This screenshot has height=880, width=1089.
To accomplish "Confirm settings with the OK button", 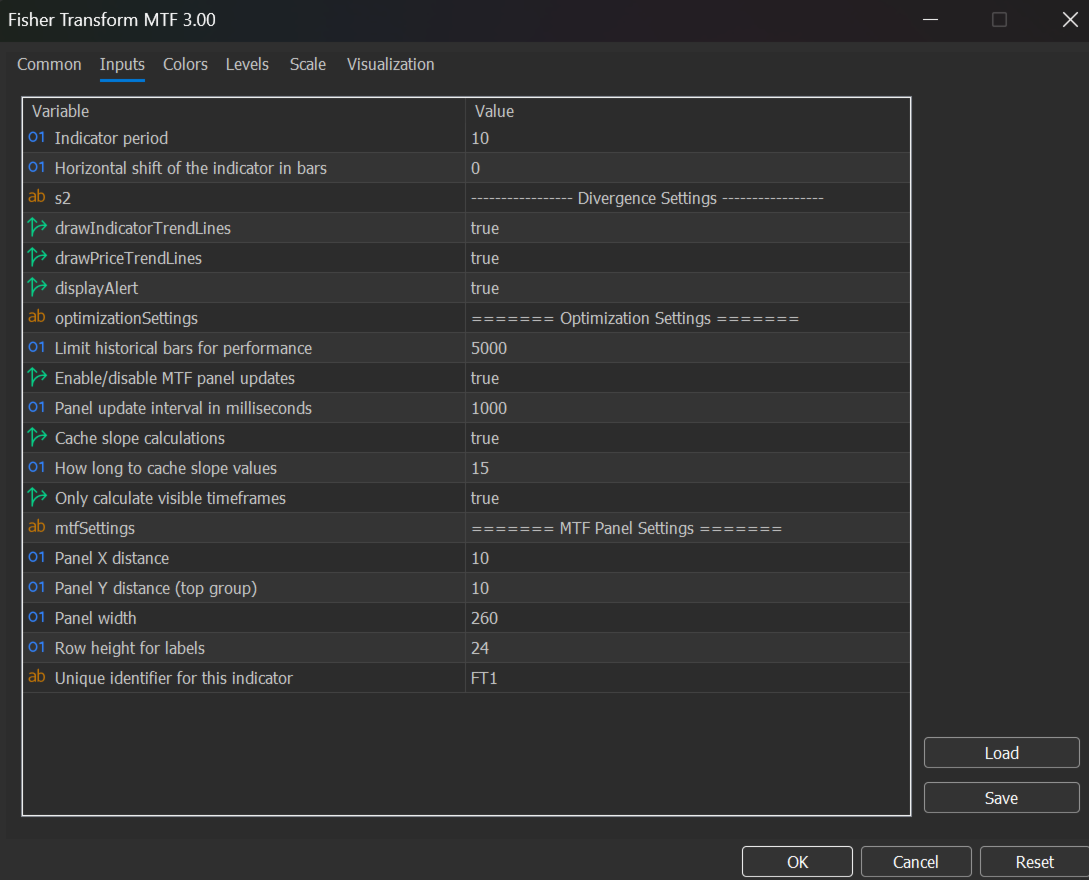I will (797, 862).
